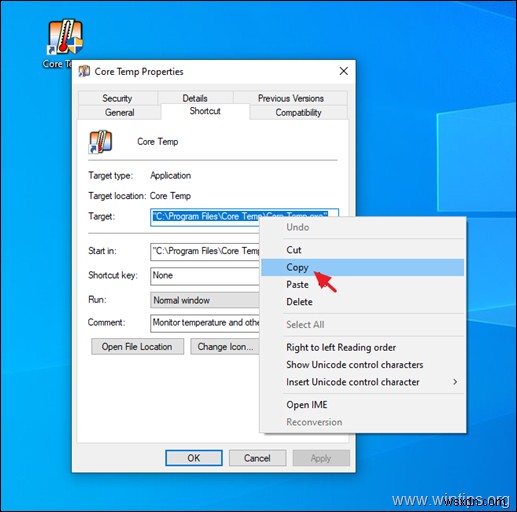Expand Insert Unicode control character submenu

(x=362, y=382)
